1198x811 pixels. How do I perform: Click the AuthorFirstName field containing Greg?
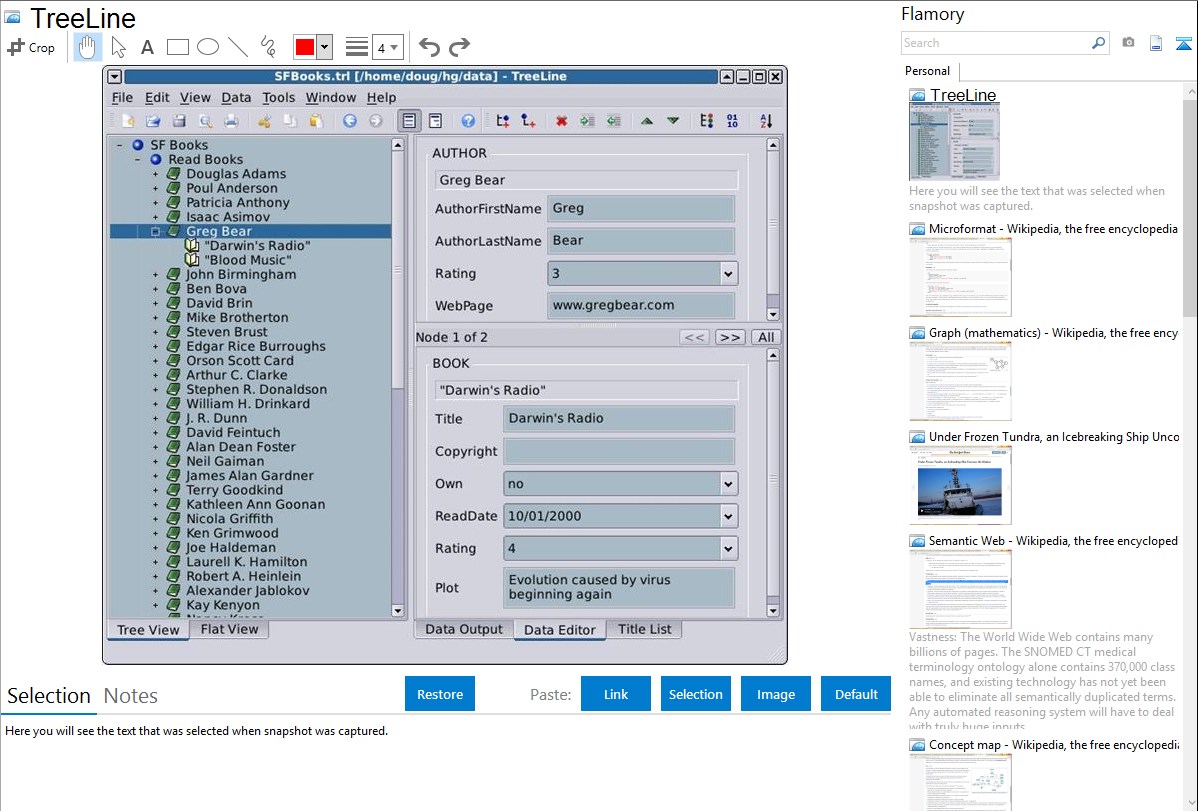click(641, 209)
